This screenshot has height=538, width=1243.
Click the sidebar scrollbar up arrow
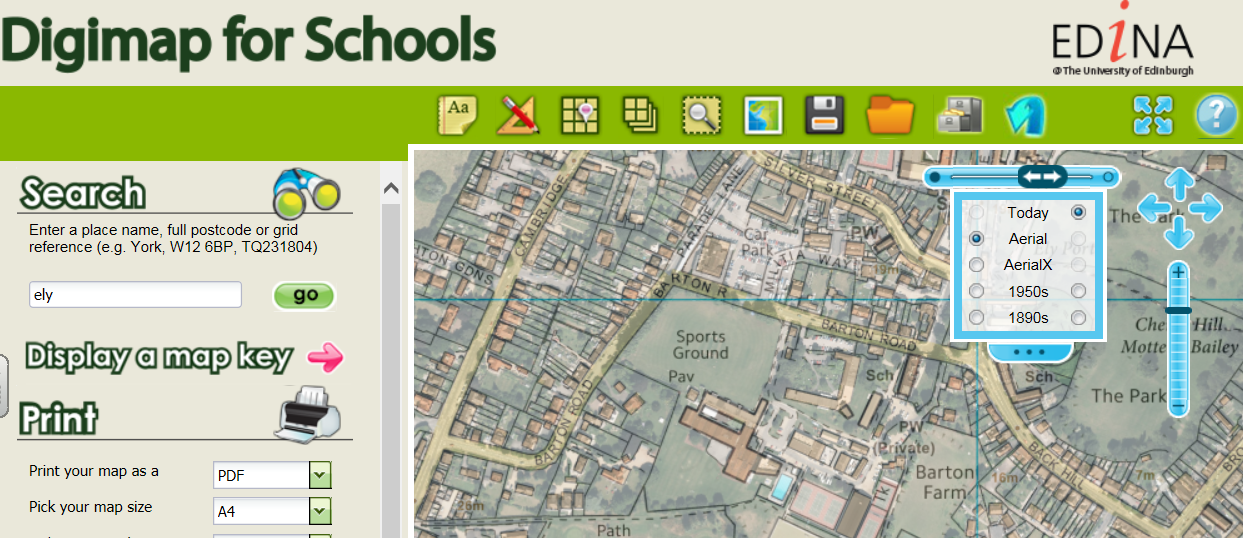click(390, 188)
